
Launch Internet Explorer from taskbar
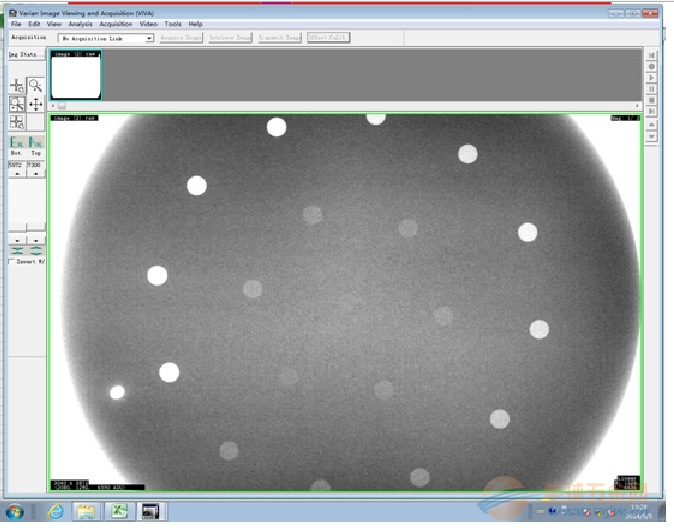tap(55, 512)
